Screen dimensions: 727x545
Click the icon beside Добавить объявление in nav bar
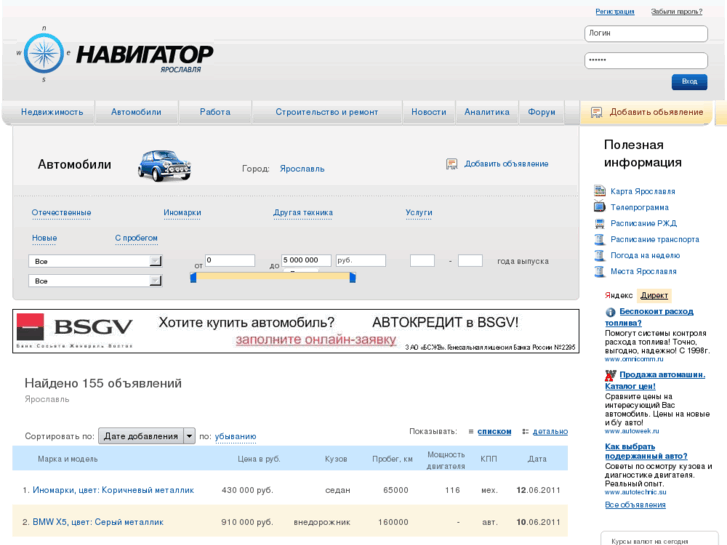pos(596,112)
